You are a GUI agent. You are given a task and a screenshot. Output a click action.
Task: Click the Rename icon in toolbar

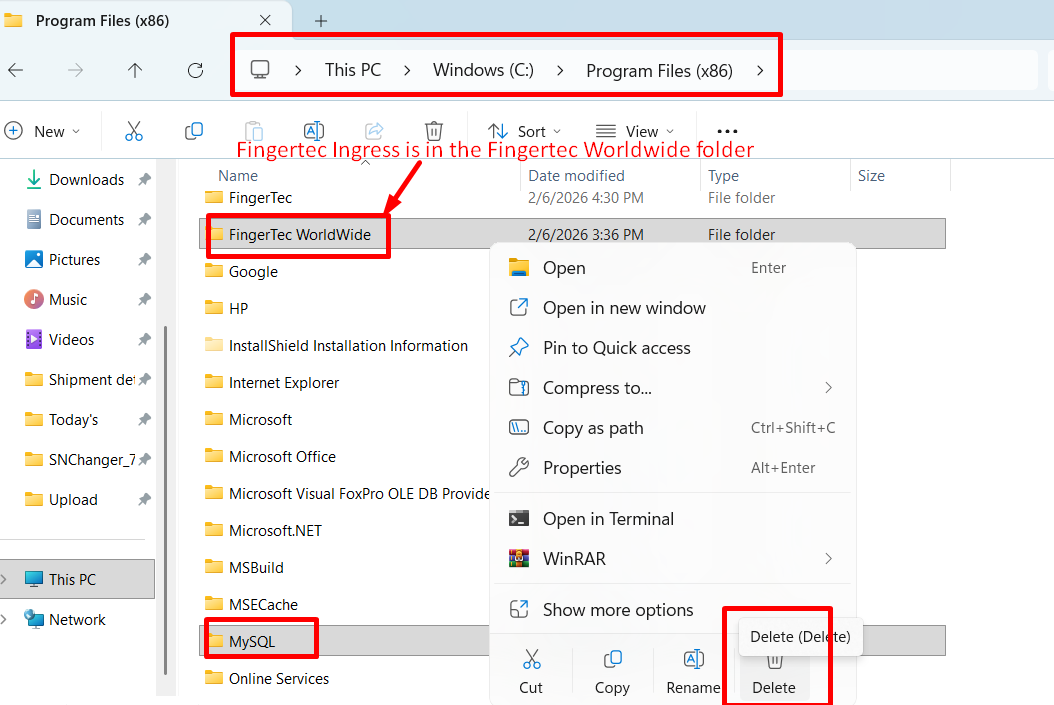coord(314,131)
